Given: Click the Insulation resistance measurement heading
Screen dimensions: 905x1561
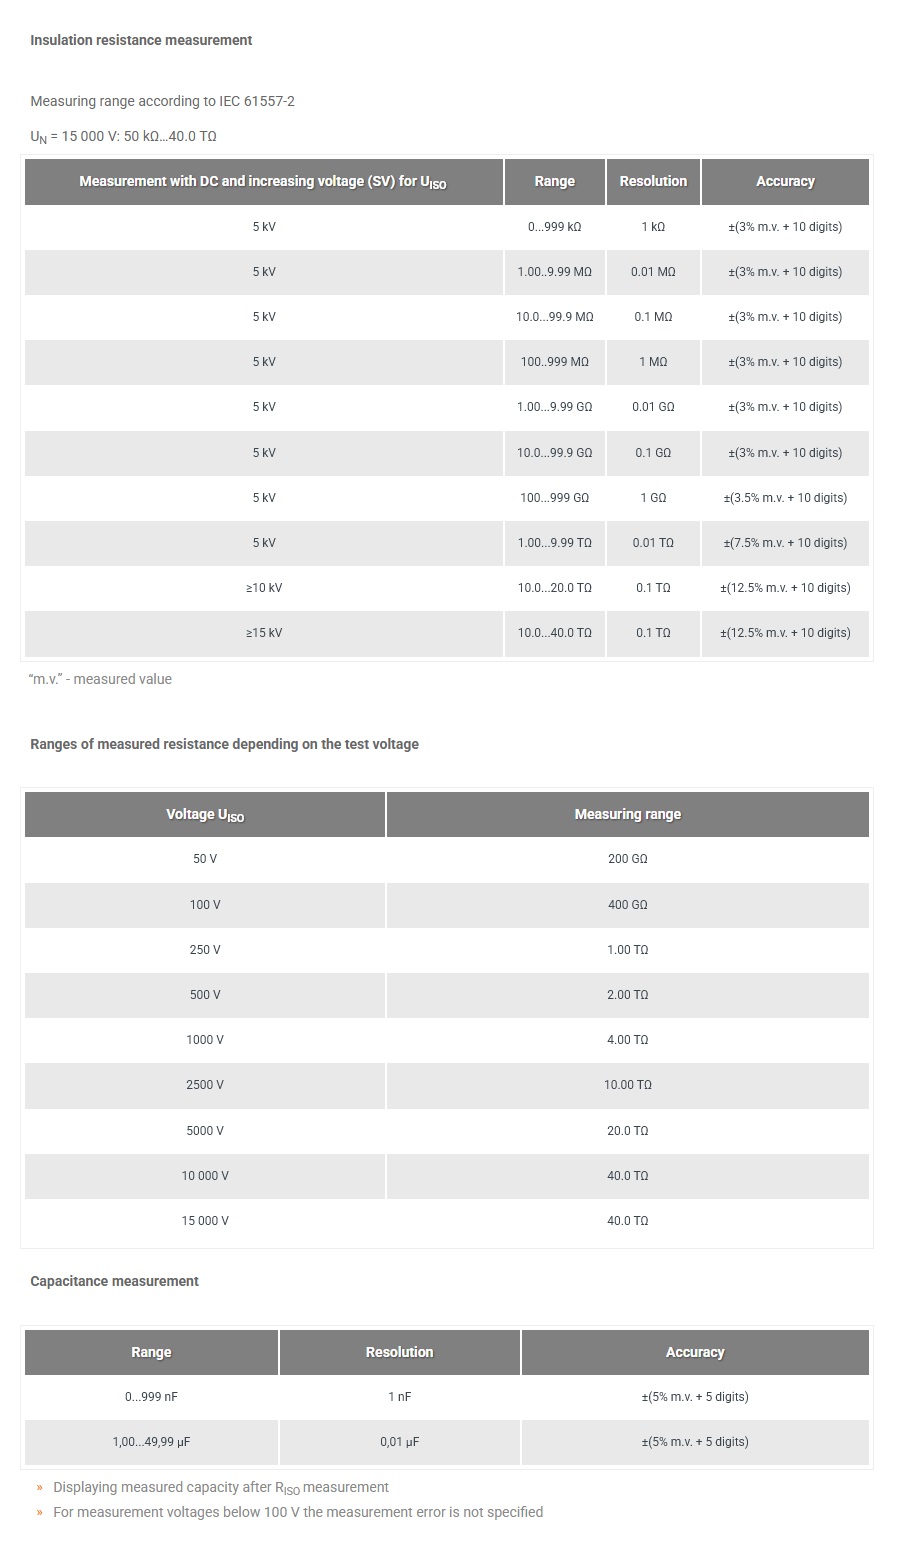Looking at the screenshot, I should click(x=141, y=40).
